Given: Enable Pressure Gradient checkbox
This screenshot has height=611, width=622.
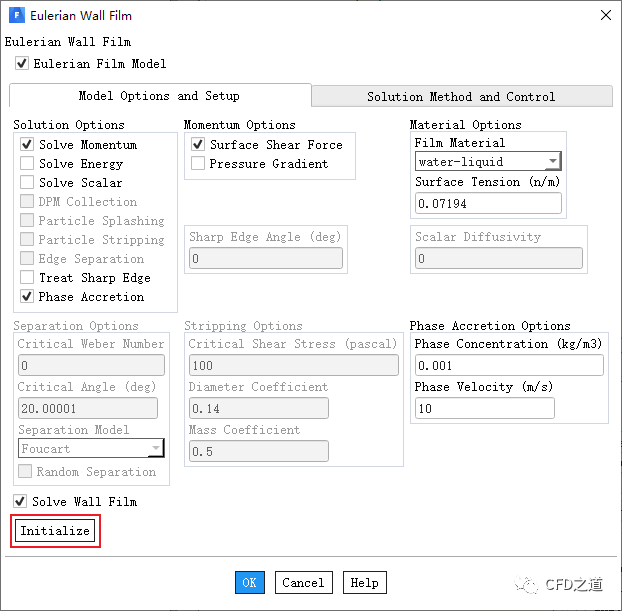Looking at the screenshot, I should pos(198,163).
